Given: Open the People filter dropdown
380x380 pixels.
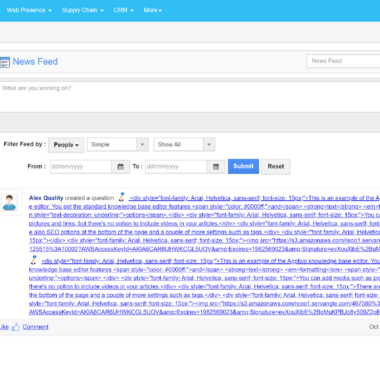Looking at the screenshot, I should pos(66,145).
